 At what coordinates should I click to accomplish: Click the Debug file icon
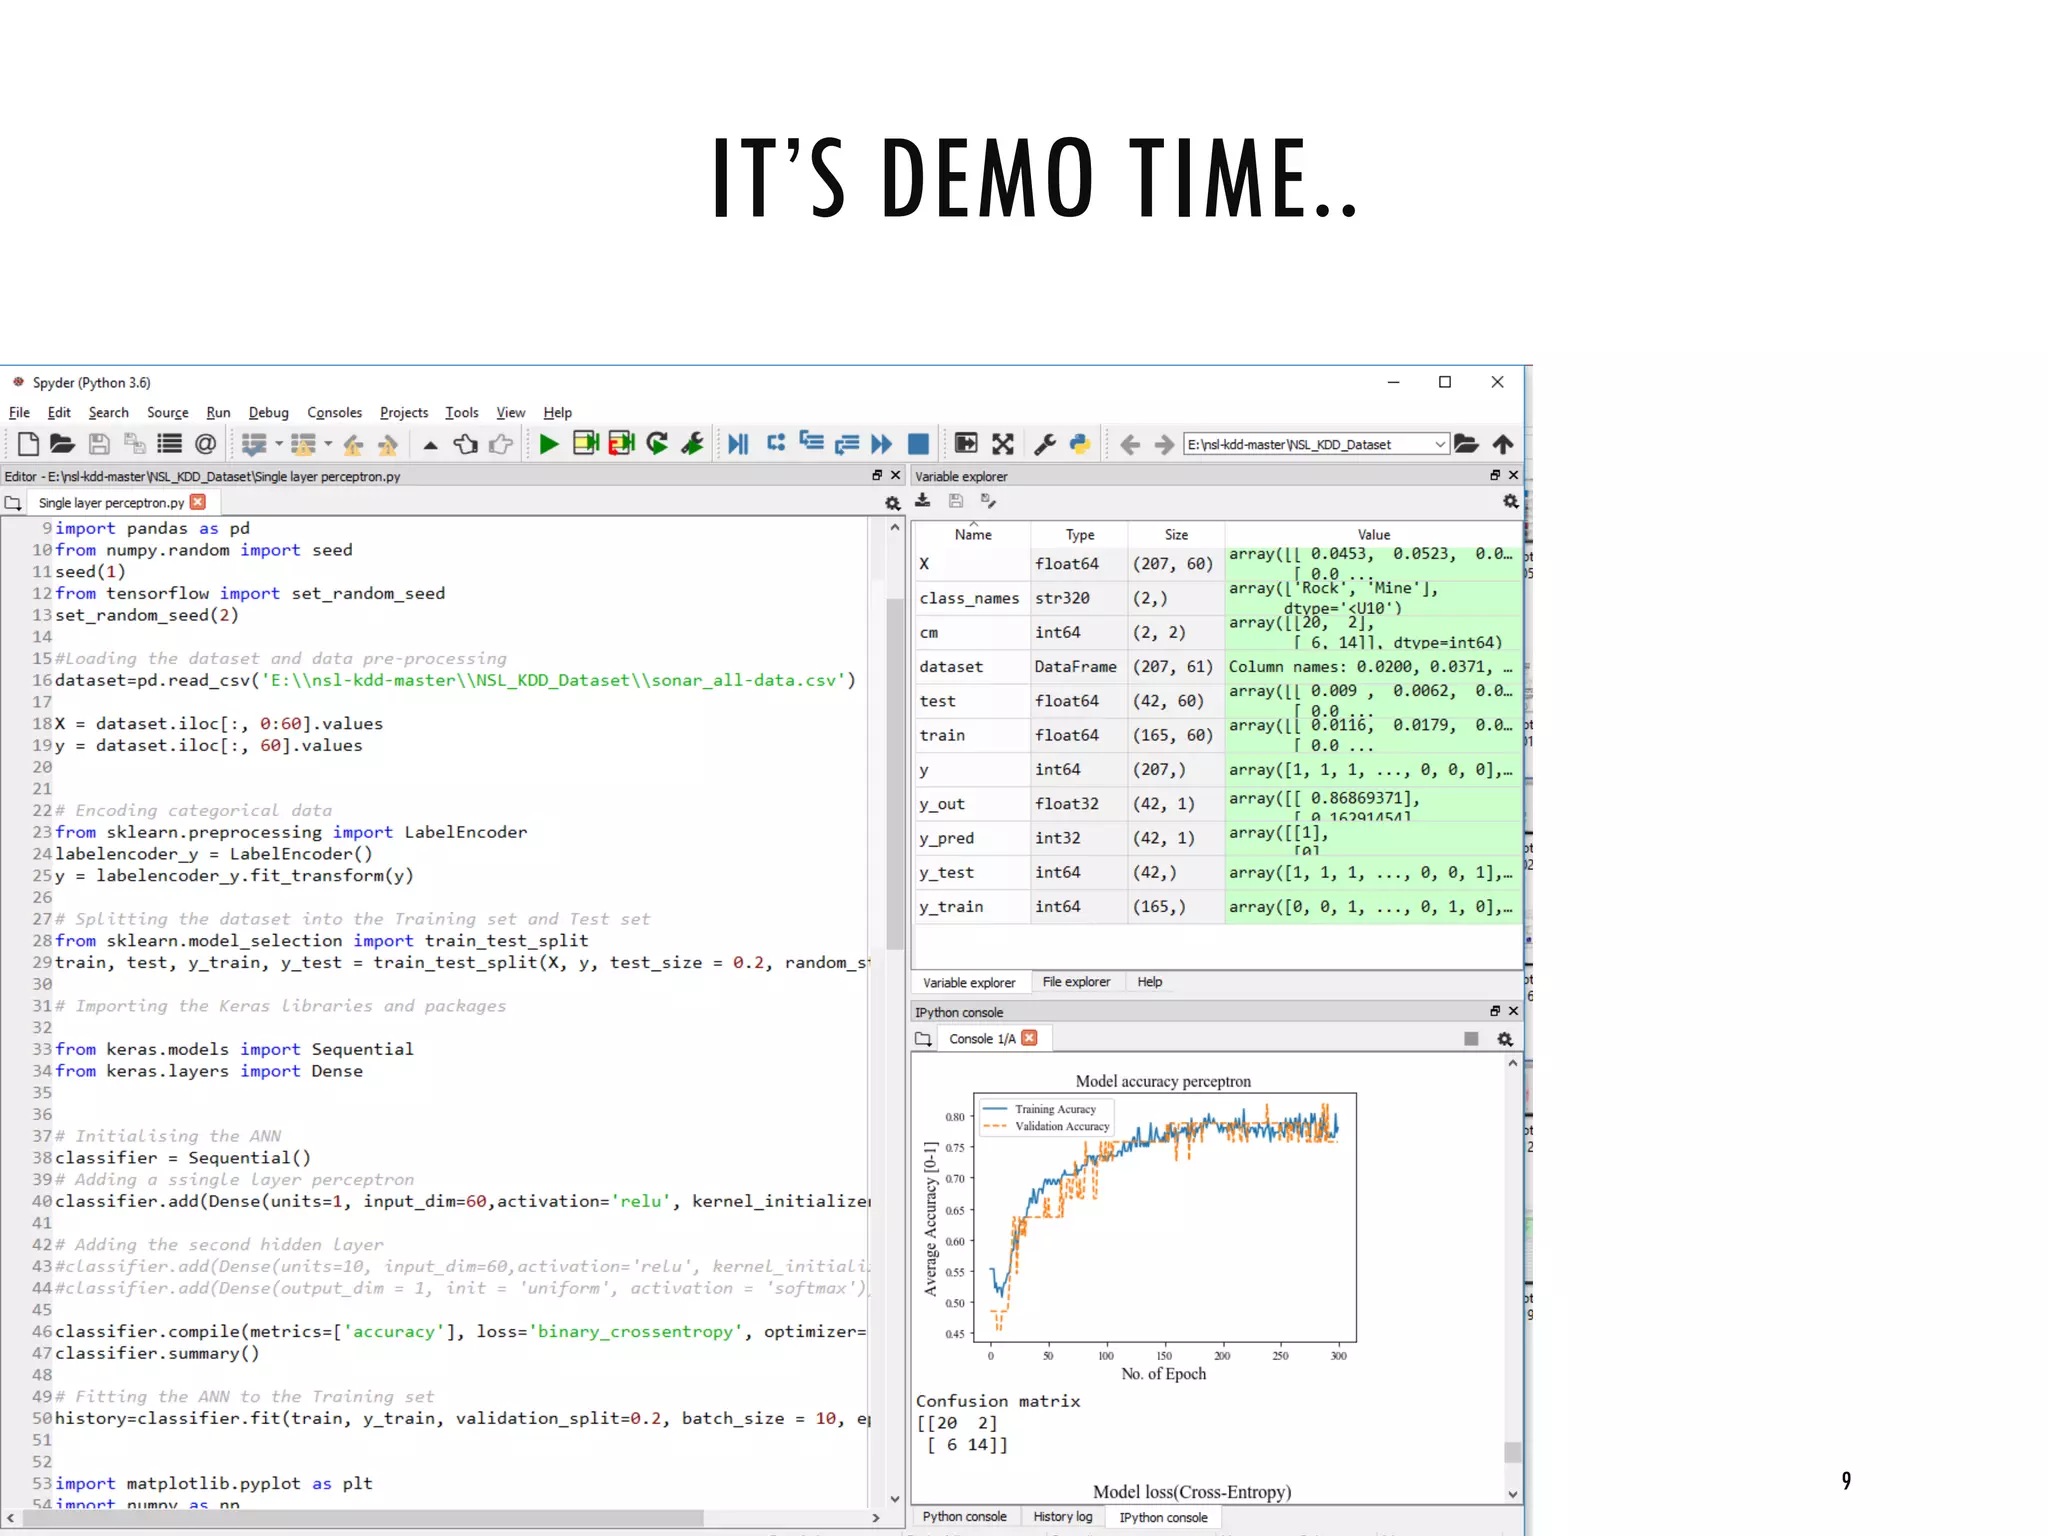[x=738, y=444]
